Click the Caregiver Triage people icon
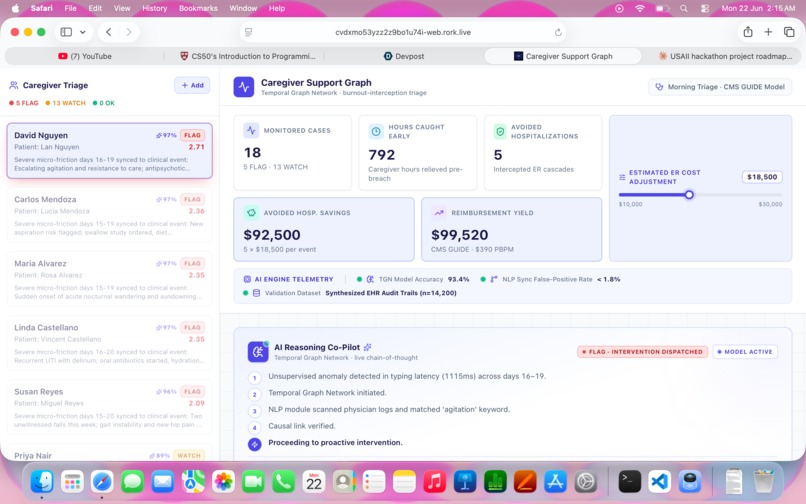806x504 pixels. [14, 85]
